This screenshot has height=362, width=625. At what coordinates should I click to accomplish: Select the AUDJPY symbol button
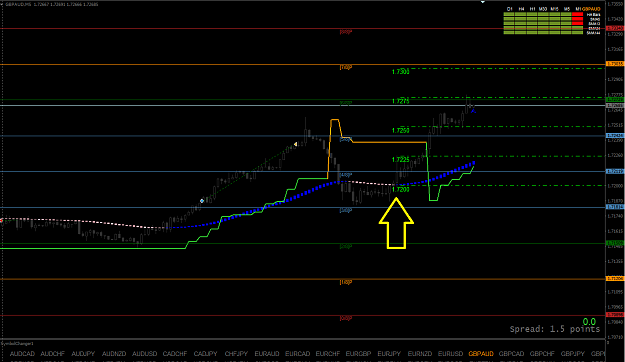[x=83, y=354]
